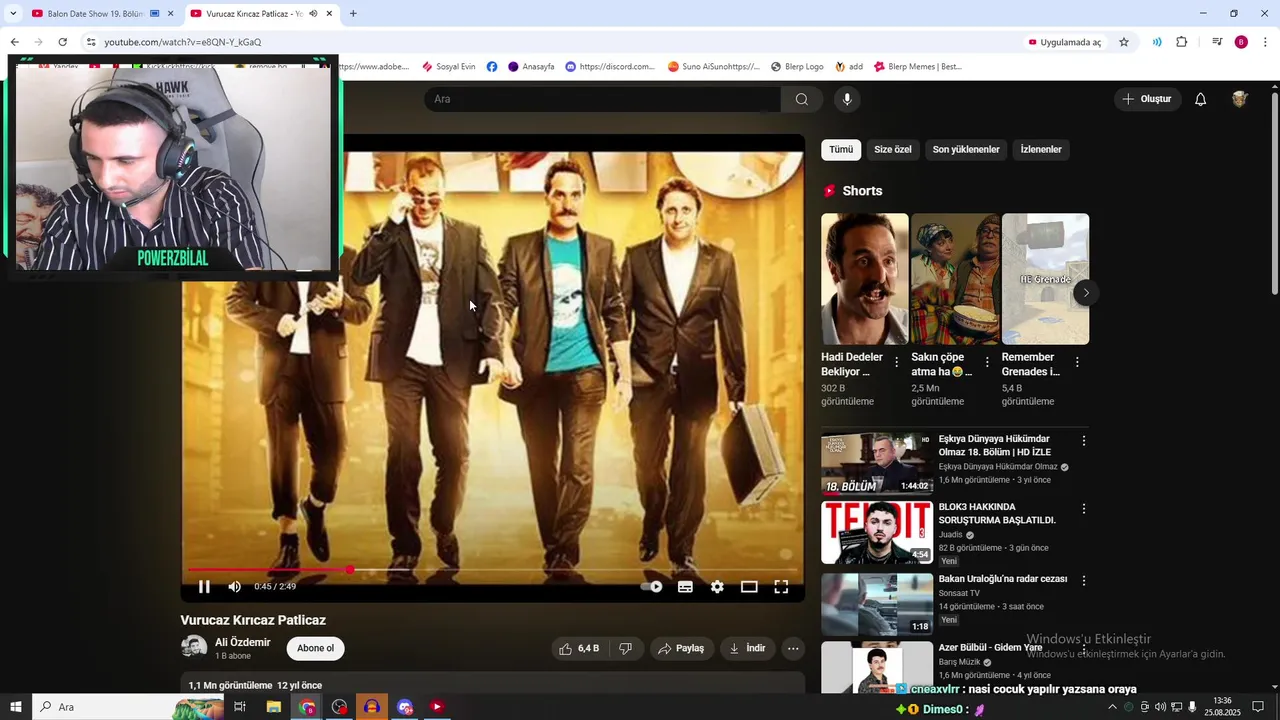
Task: Search tabs via top-left dropdown arrow
Action: point(13,14)
